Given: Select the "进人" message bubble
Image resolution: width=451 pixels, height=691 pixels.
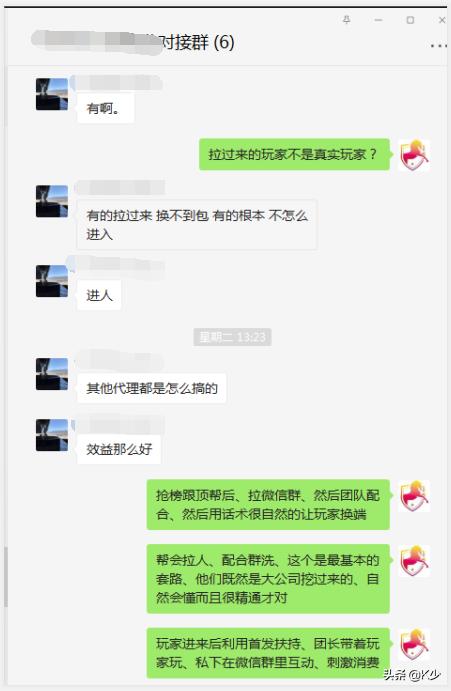Looking at the screenshot, I should point(99,295).
